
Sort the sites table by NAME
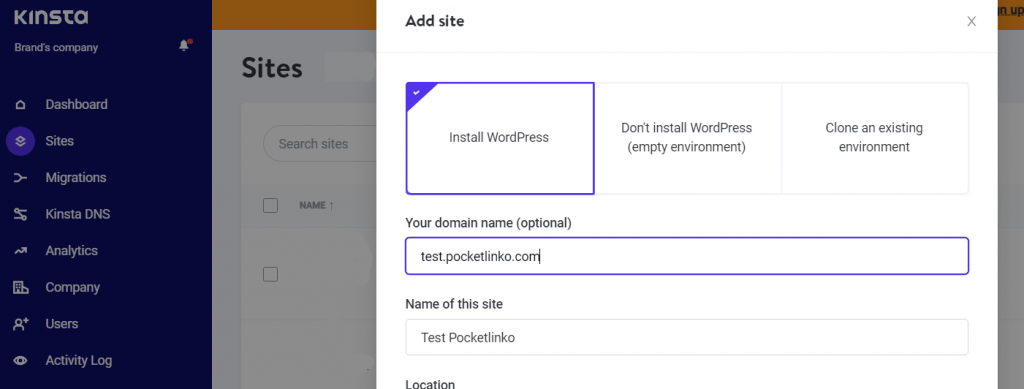[x=317, y=206]
